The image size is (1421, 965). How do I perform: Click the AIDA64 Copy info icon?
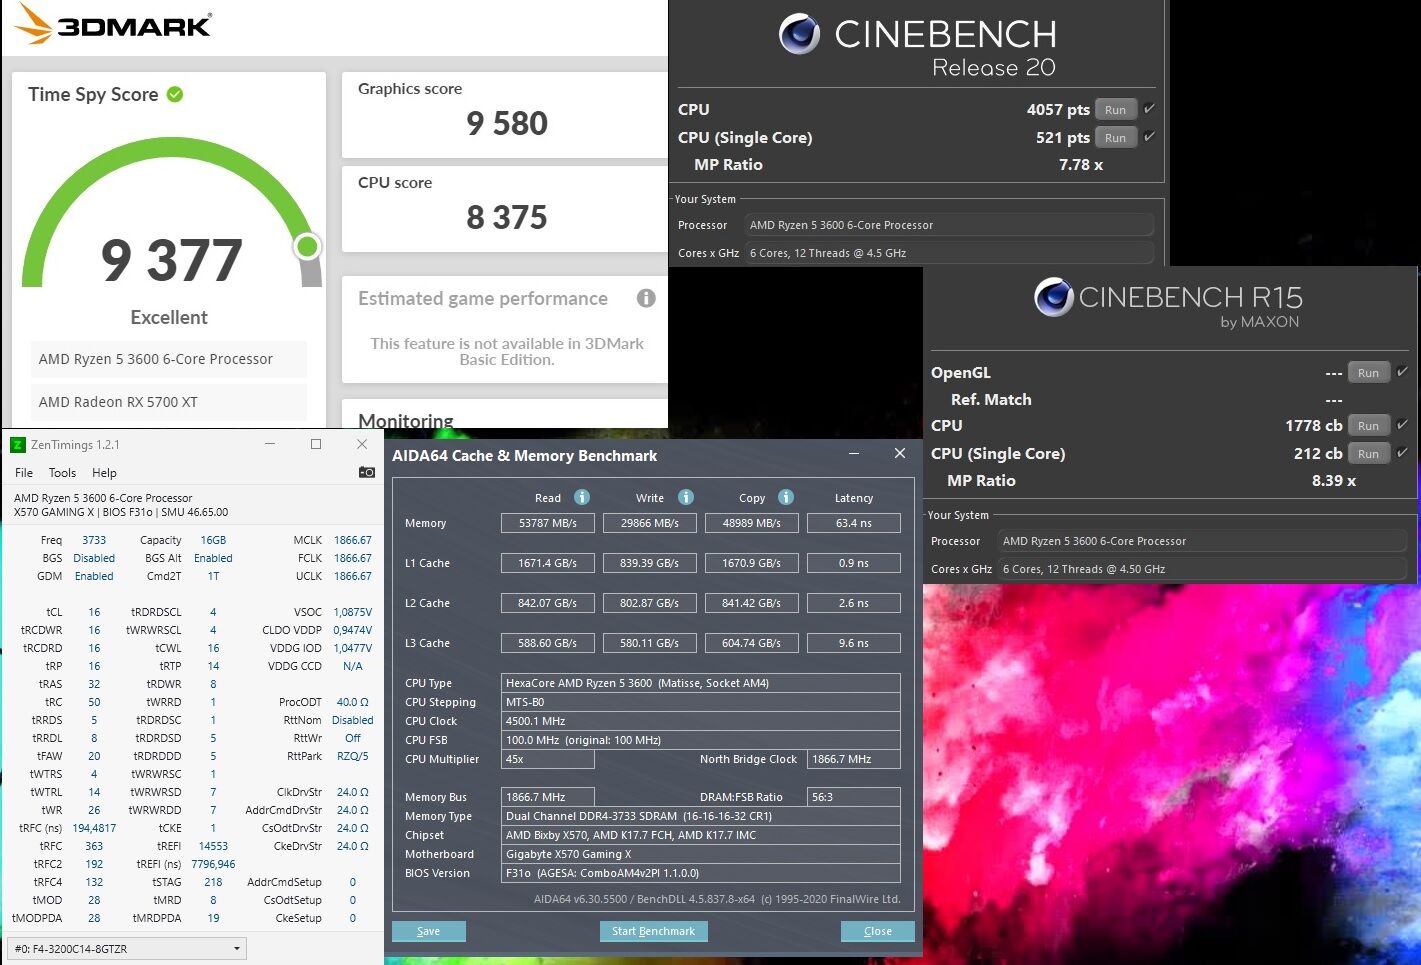786,497
